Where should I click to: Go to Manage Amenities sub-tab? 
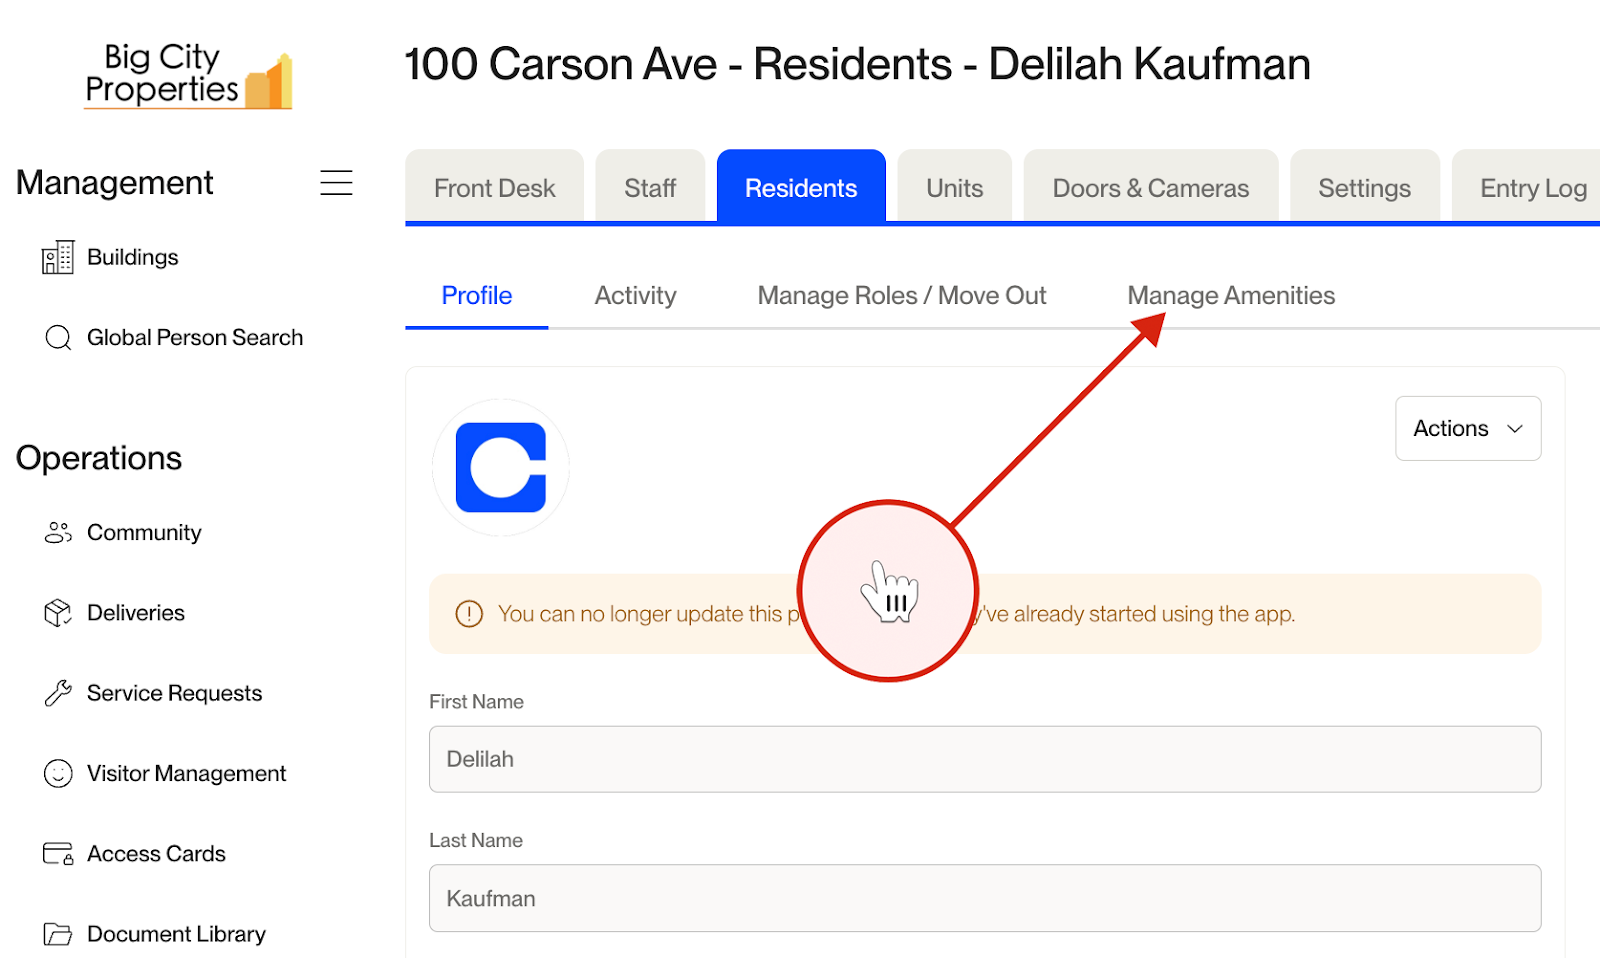(1231, 296)
